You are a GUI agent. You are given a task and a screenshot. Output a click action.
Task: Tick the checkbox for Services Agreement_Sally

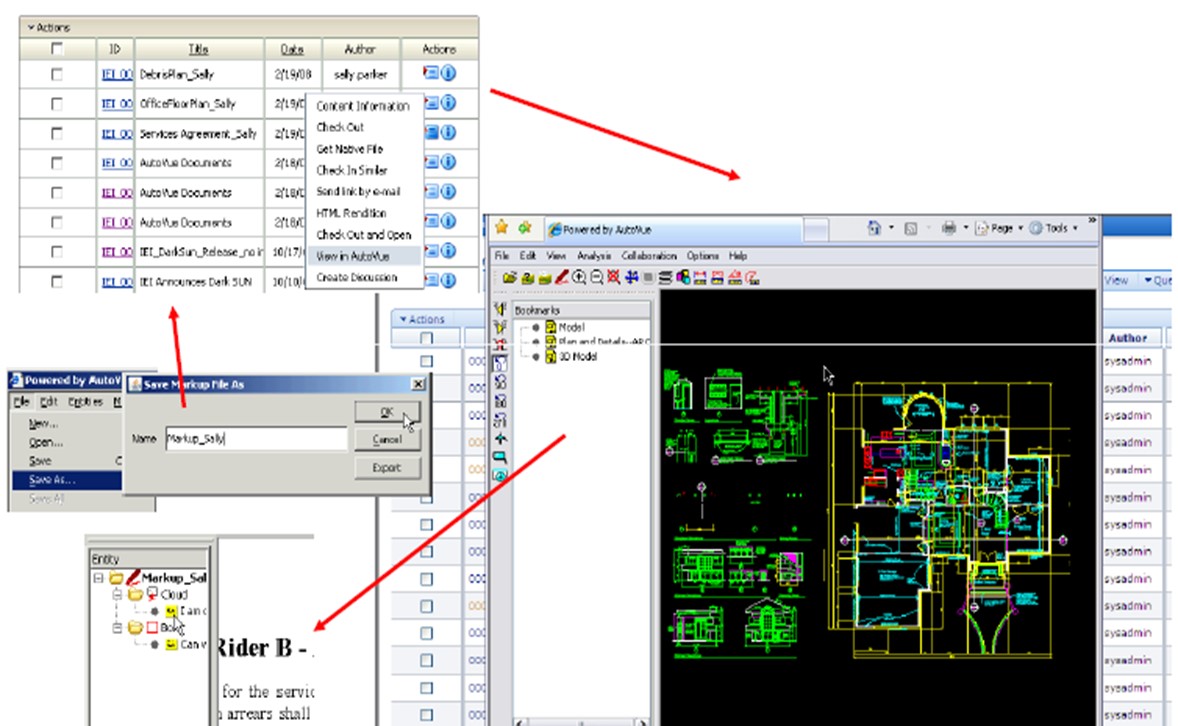tap(57, 133)
